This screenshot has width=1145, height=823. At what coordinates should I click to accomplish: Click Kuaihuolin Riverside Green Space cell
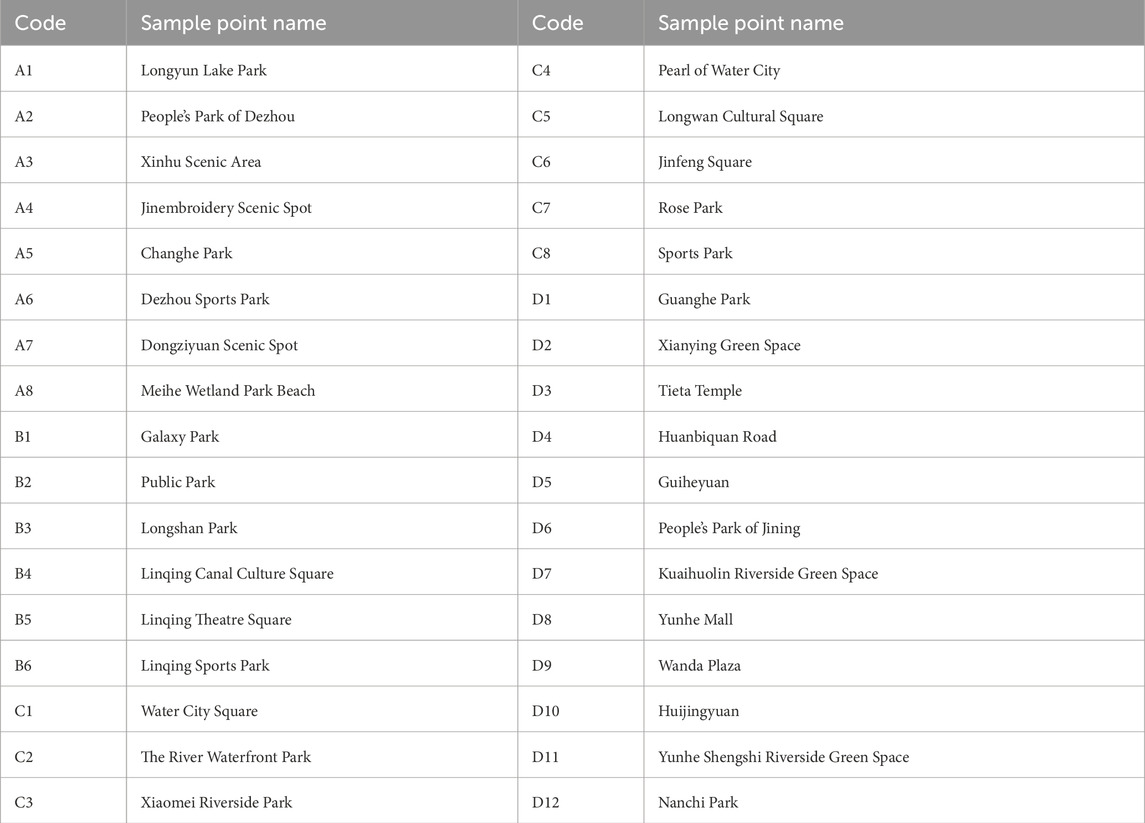768,574
